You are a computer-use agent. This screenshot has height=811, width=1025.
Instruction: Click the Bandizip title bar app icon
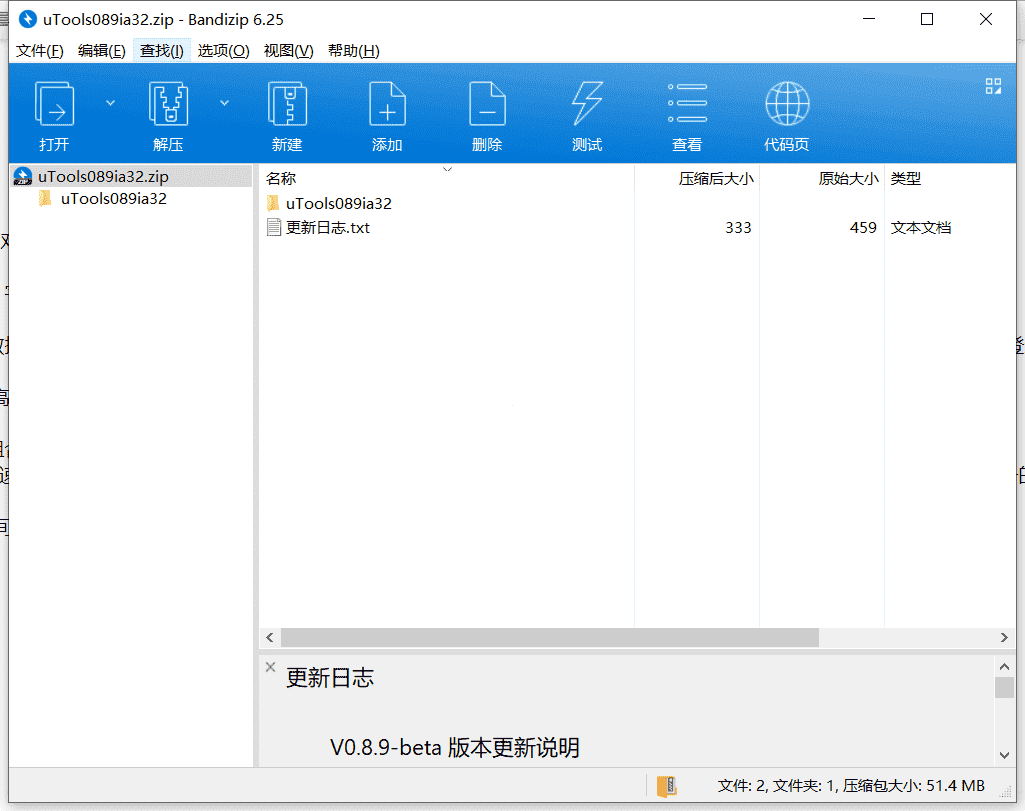[x=27, y=20]
